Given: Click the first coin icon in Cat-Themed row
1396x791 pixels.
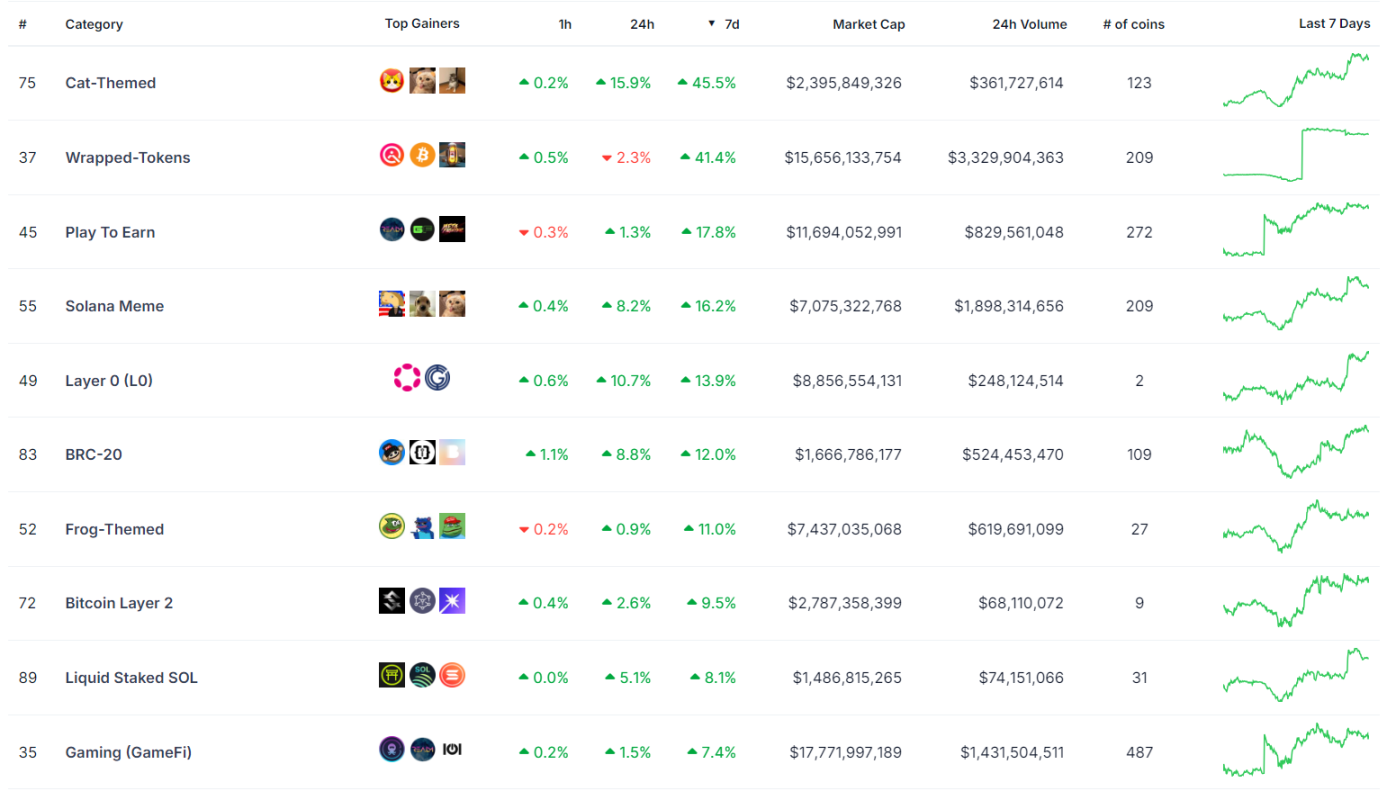Looking at the screenshot, I should 392,82.
